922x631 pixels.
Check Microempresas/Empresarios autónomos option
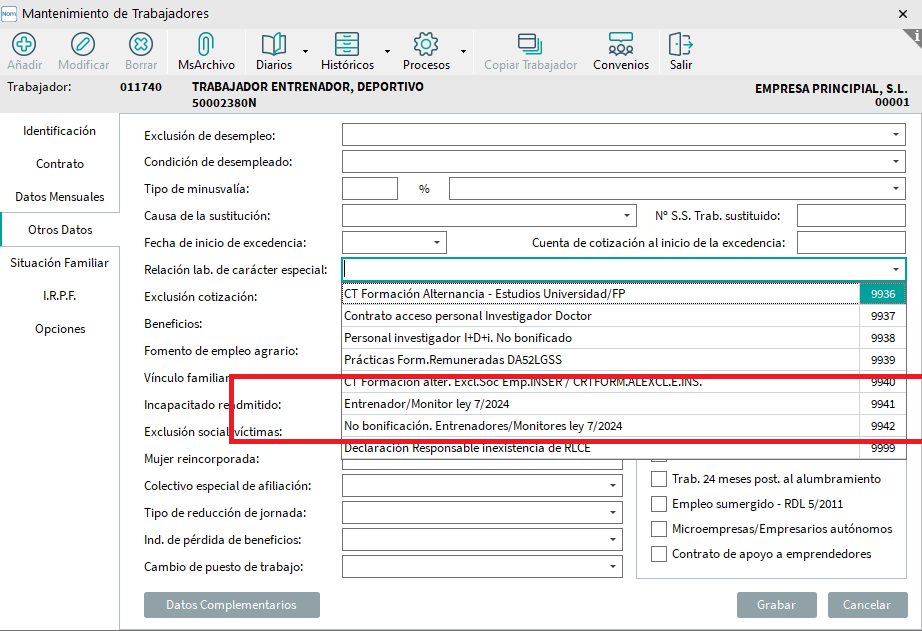(659, 529)
